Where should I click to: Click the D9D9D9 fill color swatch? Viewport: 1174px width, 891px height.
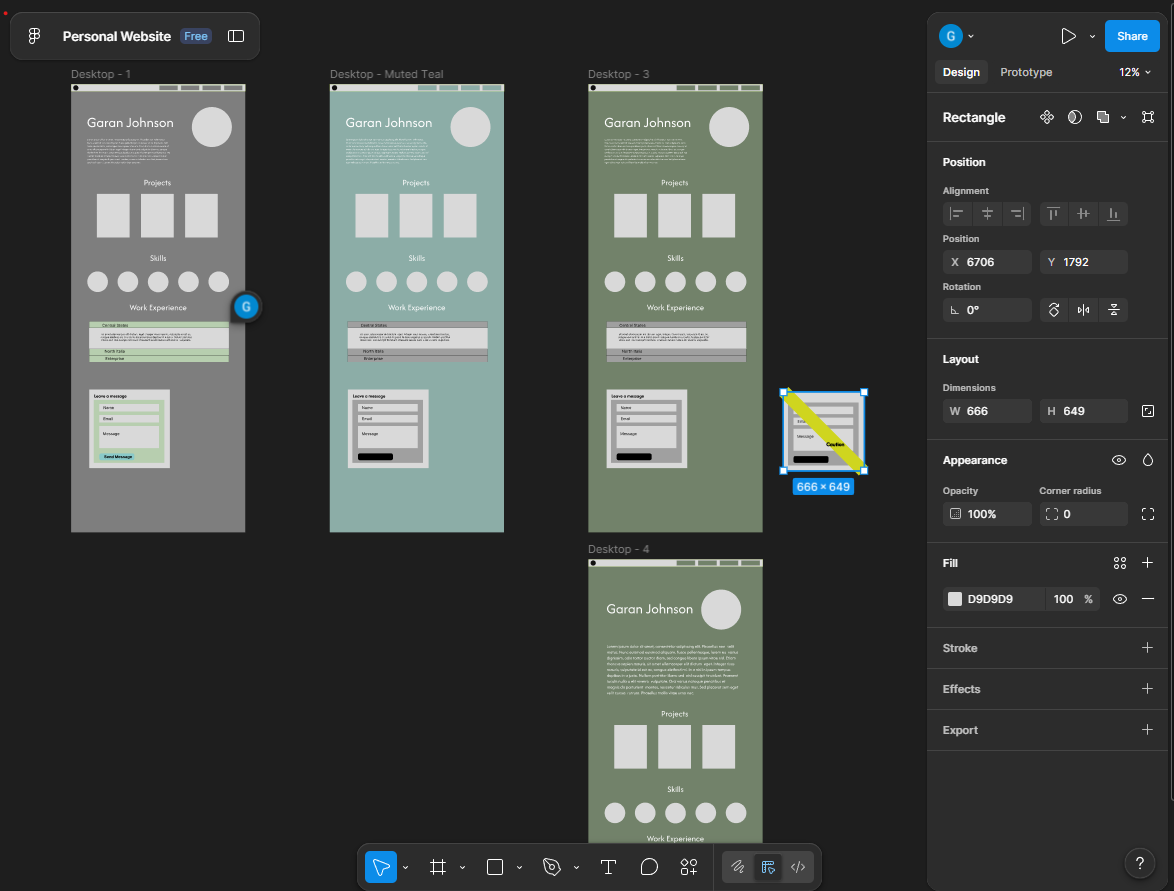click(954, 598)
